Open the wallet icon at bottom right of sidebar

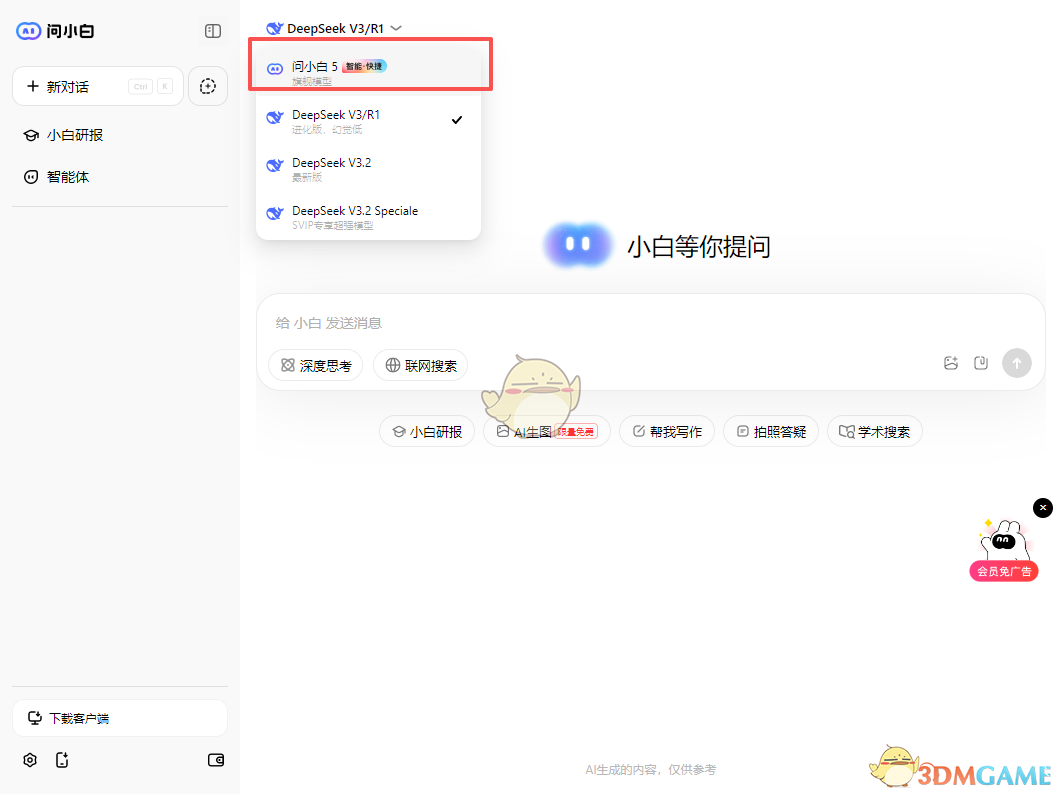[216, 760]
